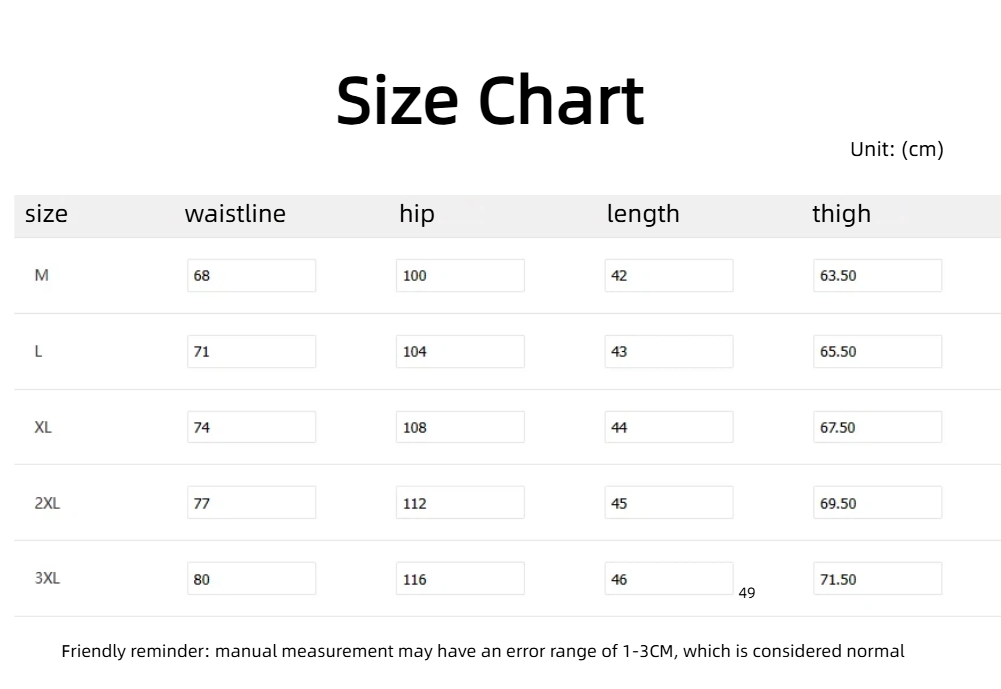Click the 2XL thigh input showing 69.50
The width and height of the screenshot is (1001, 689).
877,503
